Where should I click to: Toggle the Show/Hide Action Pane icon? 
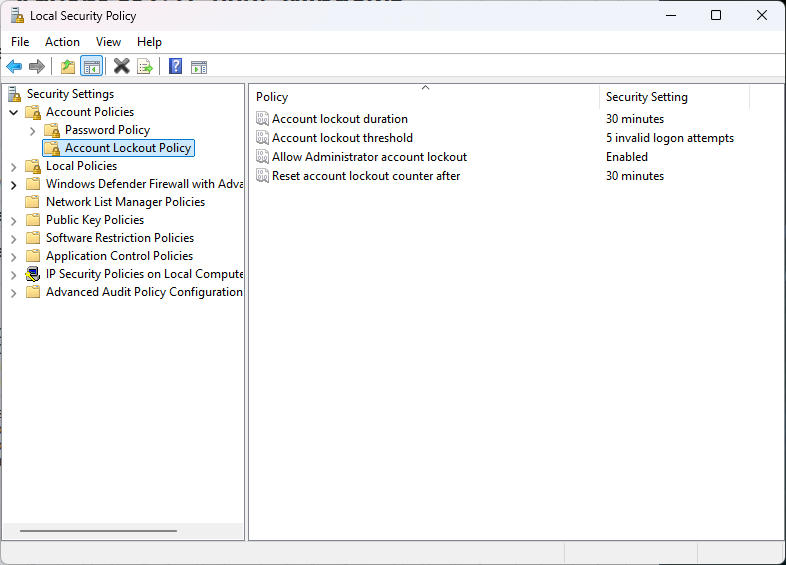click(x=199, y=67)
